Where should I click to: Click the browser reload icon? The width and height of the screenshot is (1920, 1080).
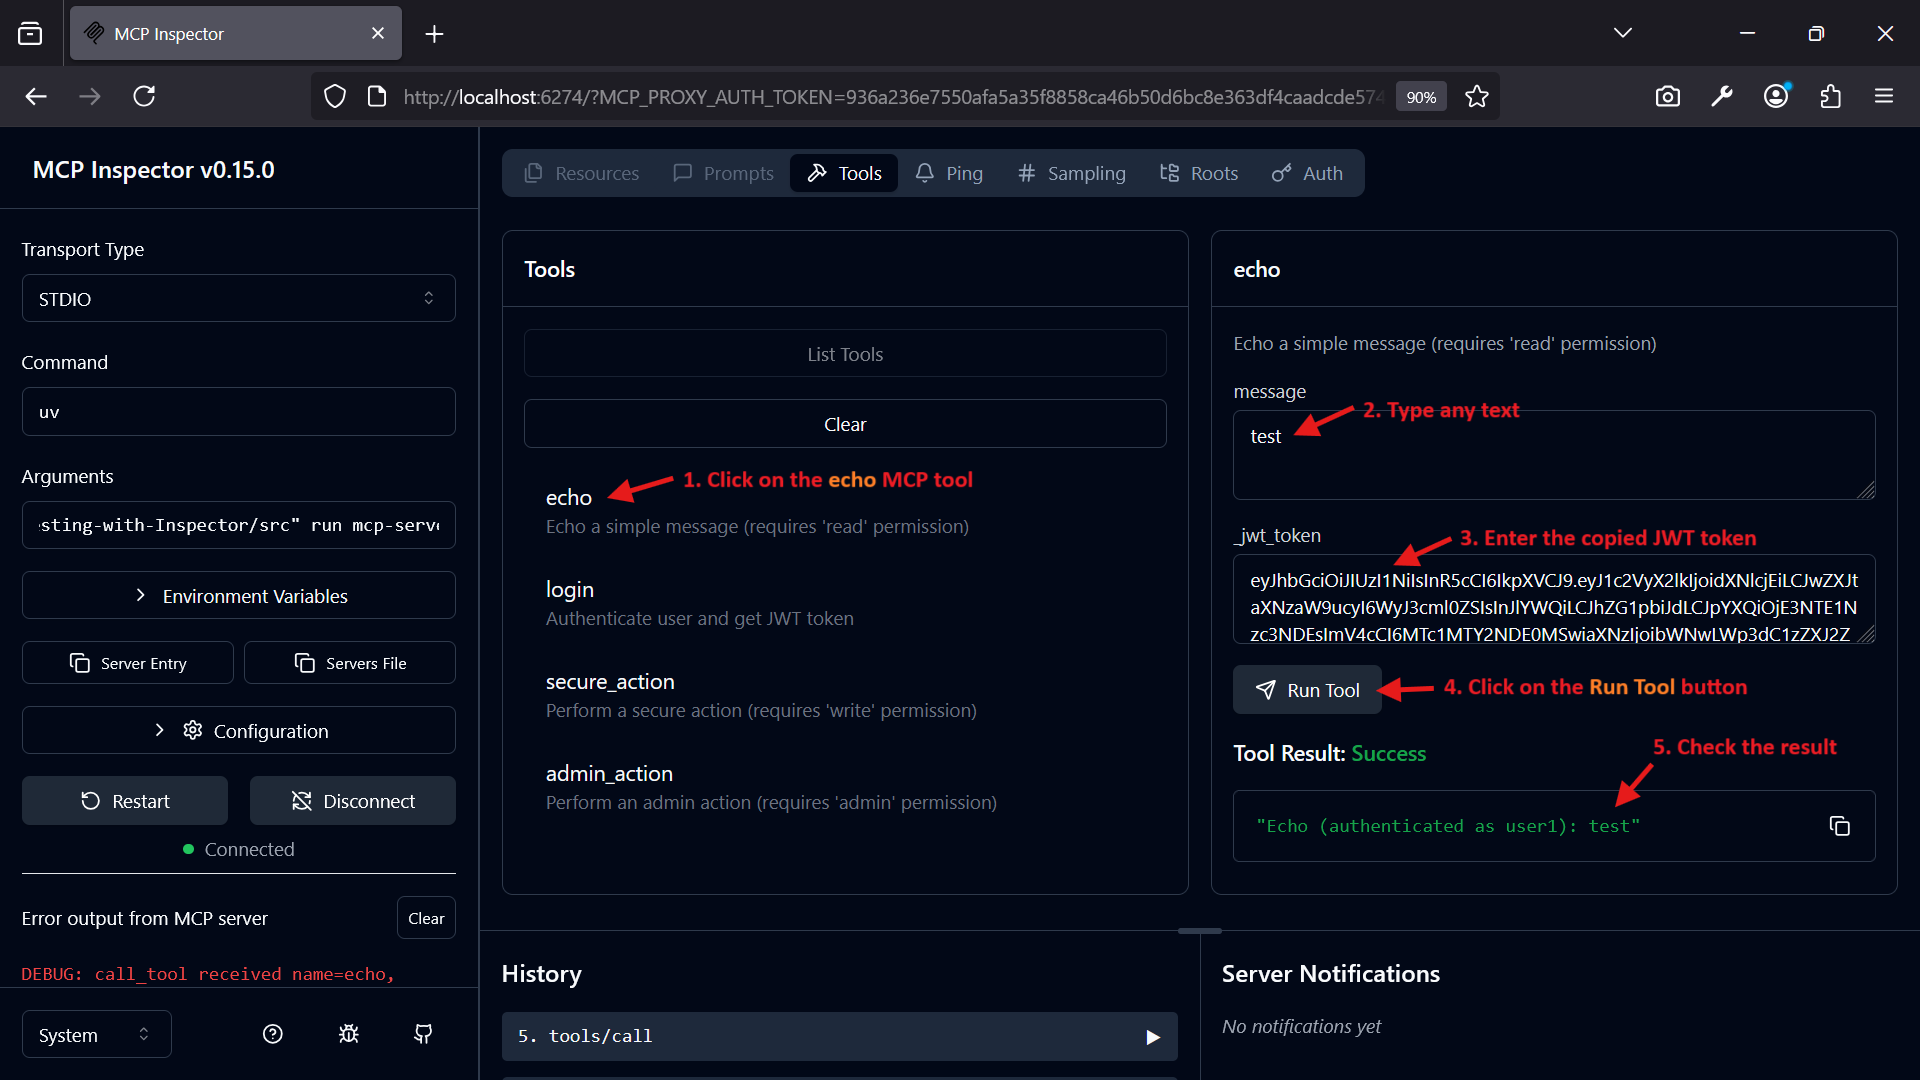click(x=144, y=96)
